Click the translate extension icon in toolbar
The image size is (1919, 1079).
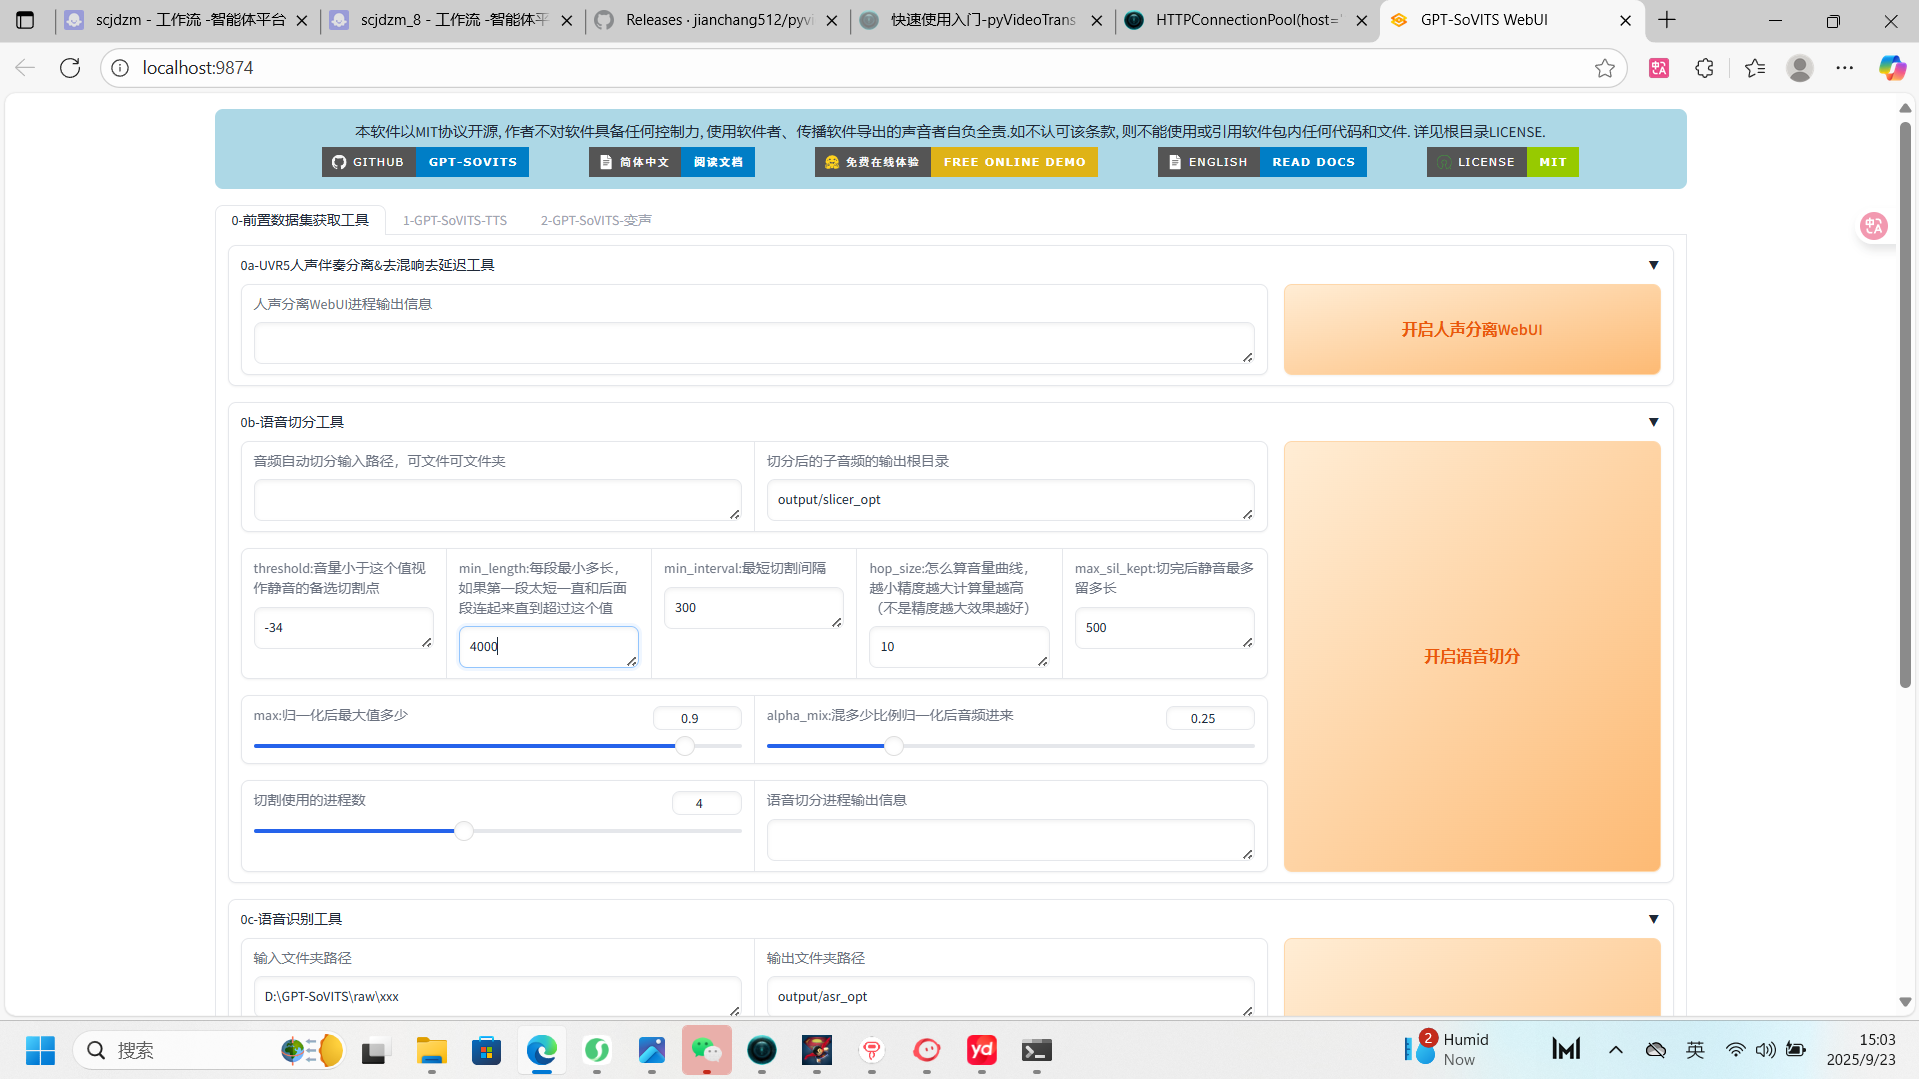point(1659,68)
